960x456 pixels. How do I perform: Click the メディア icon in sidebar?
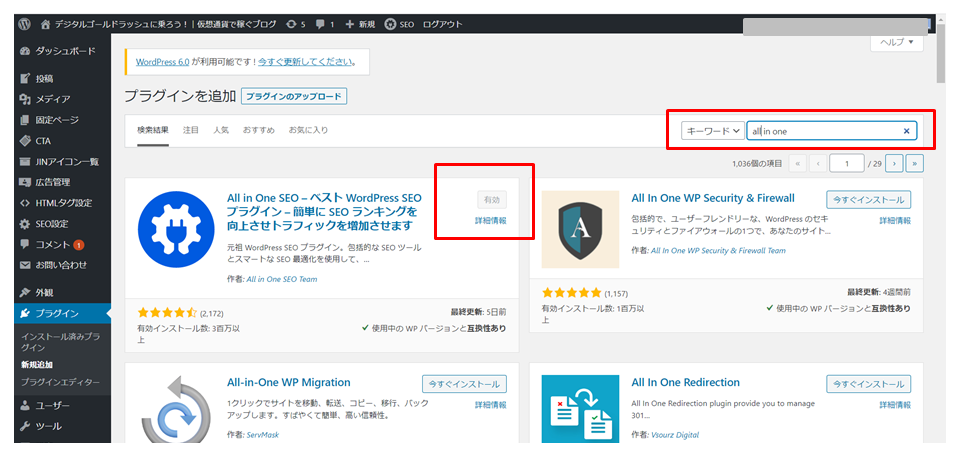[x=24, y=99]
